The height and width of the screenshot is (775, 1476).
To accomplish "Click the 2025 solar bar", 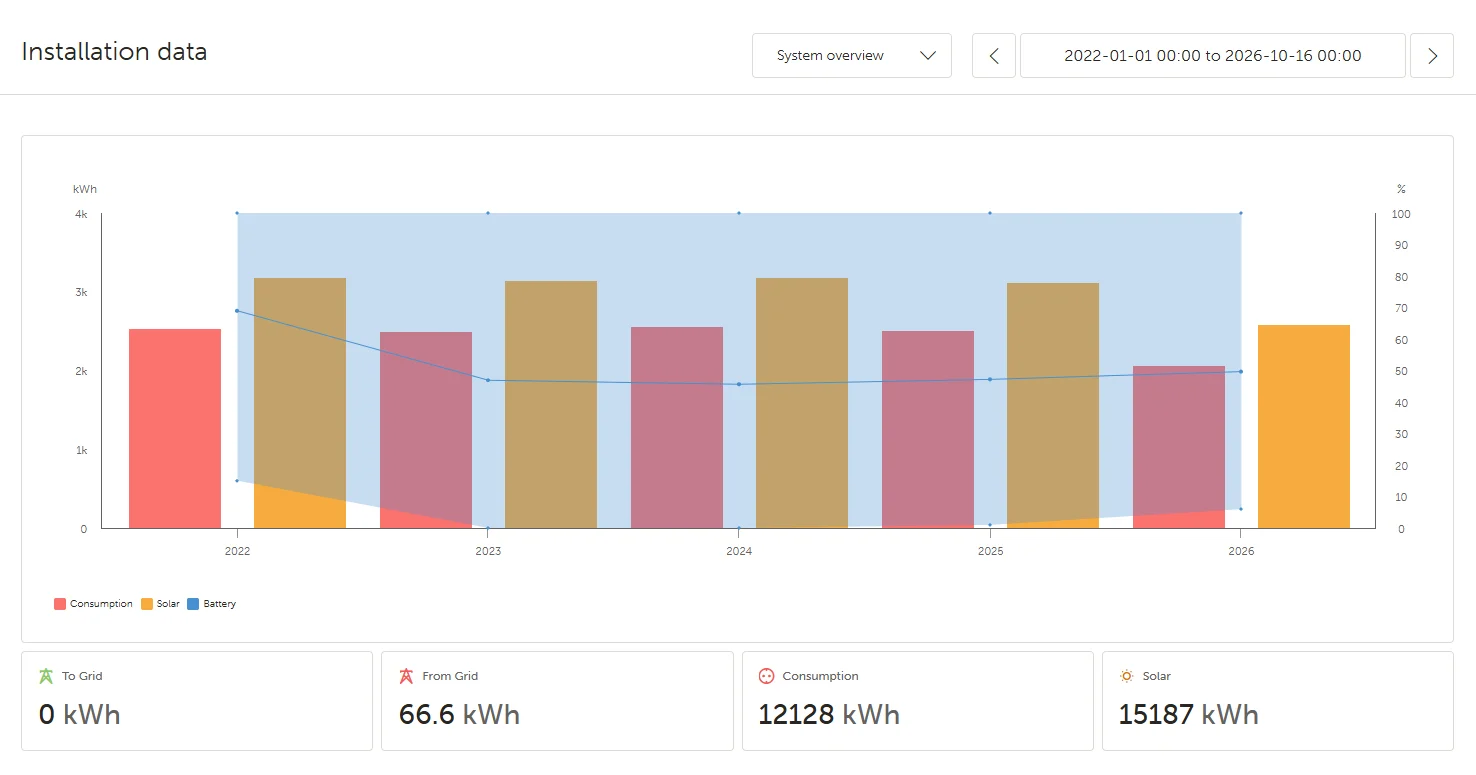I will [1053, 405].
